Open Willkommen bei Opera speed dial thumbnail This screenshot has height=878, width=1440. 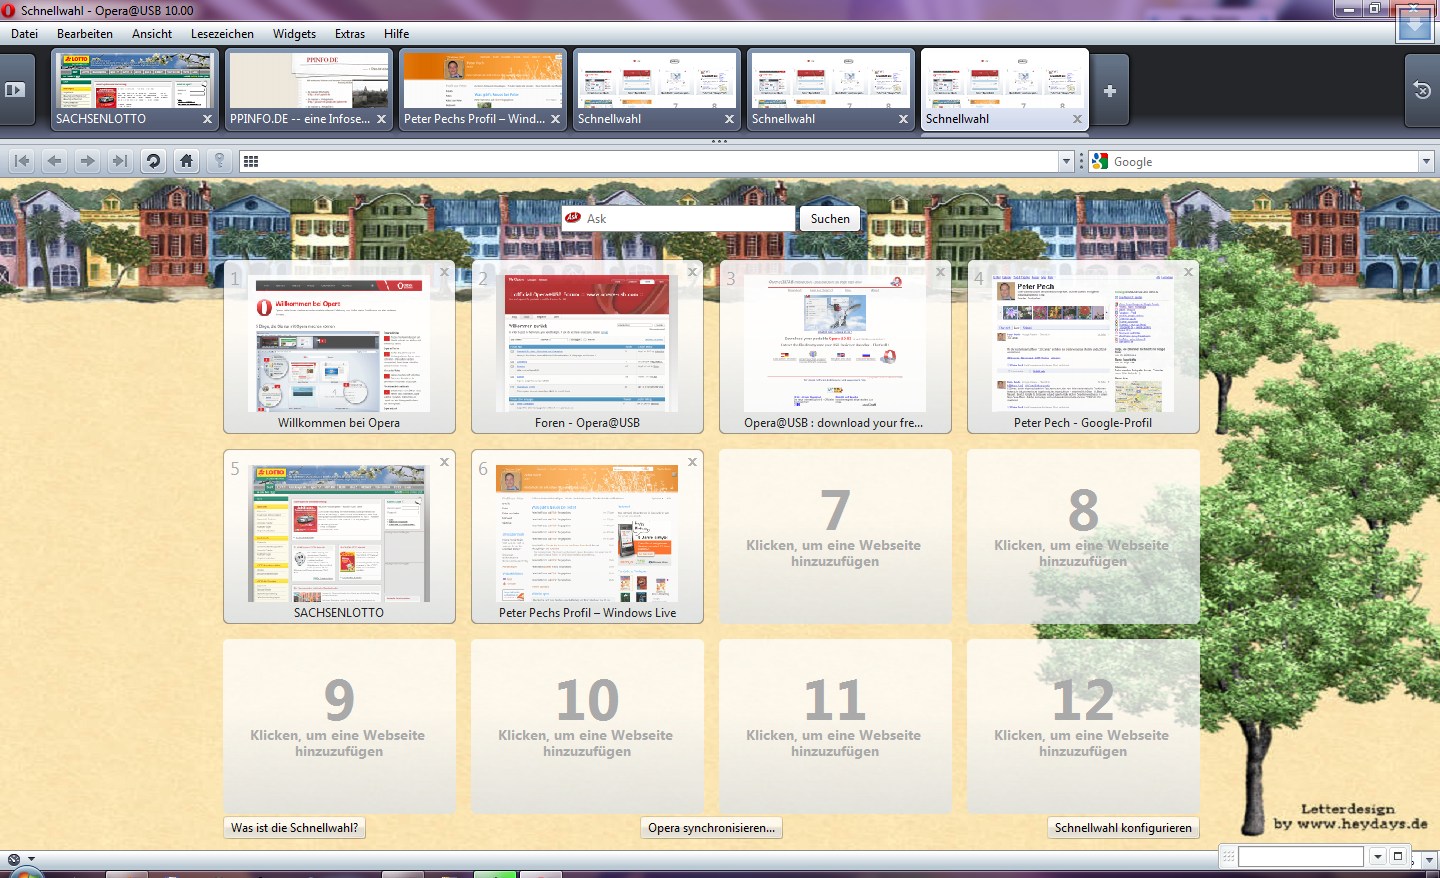point(339,346)
